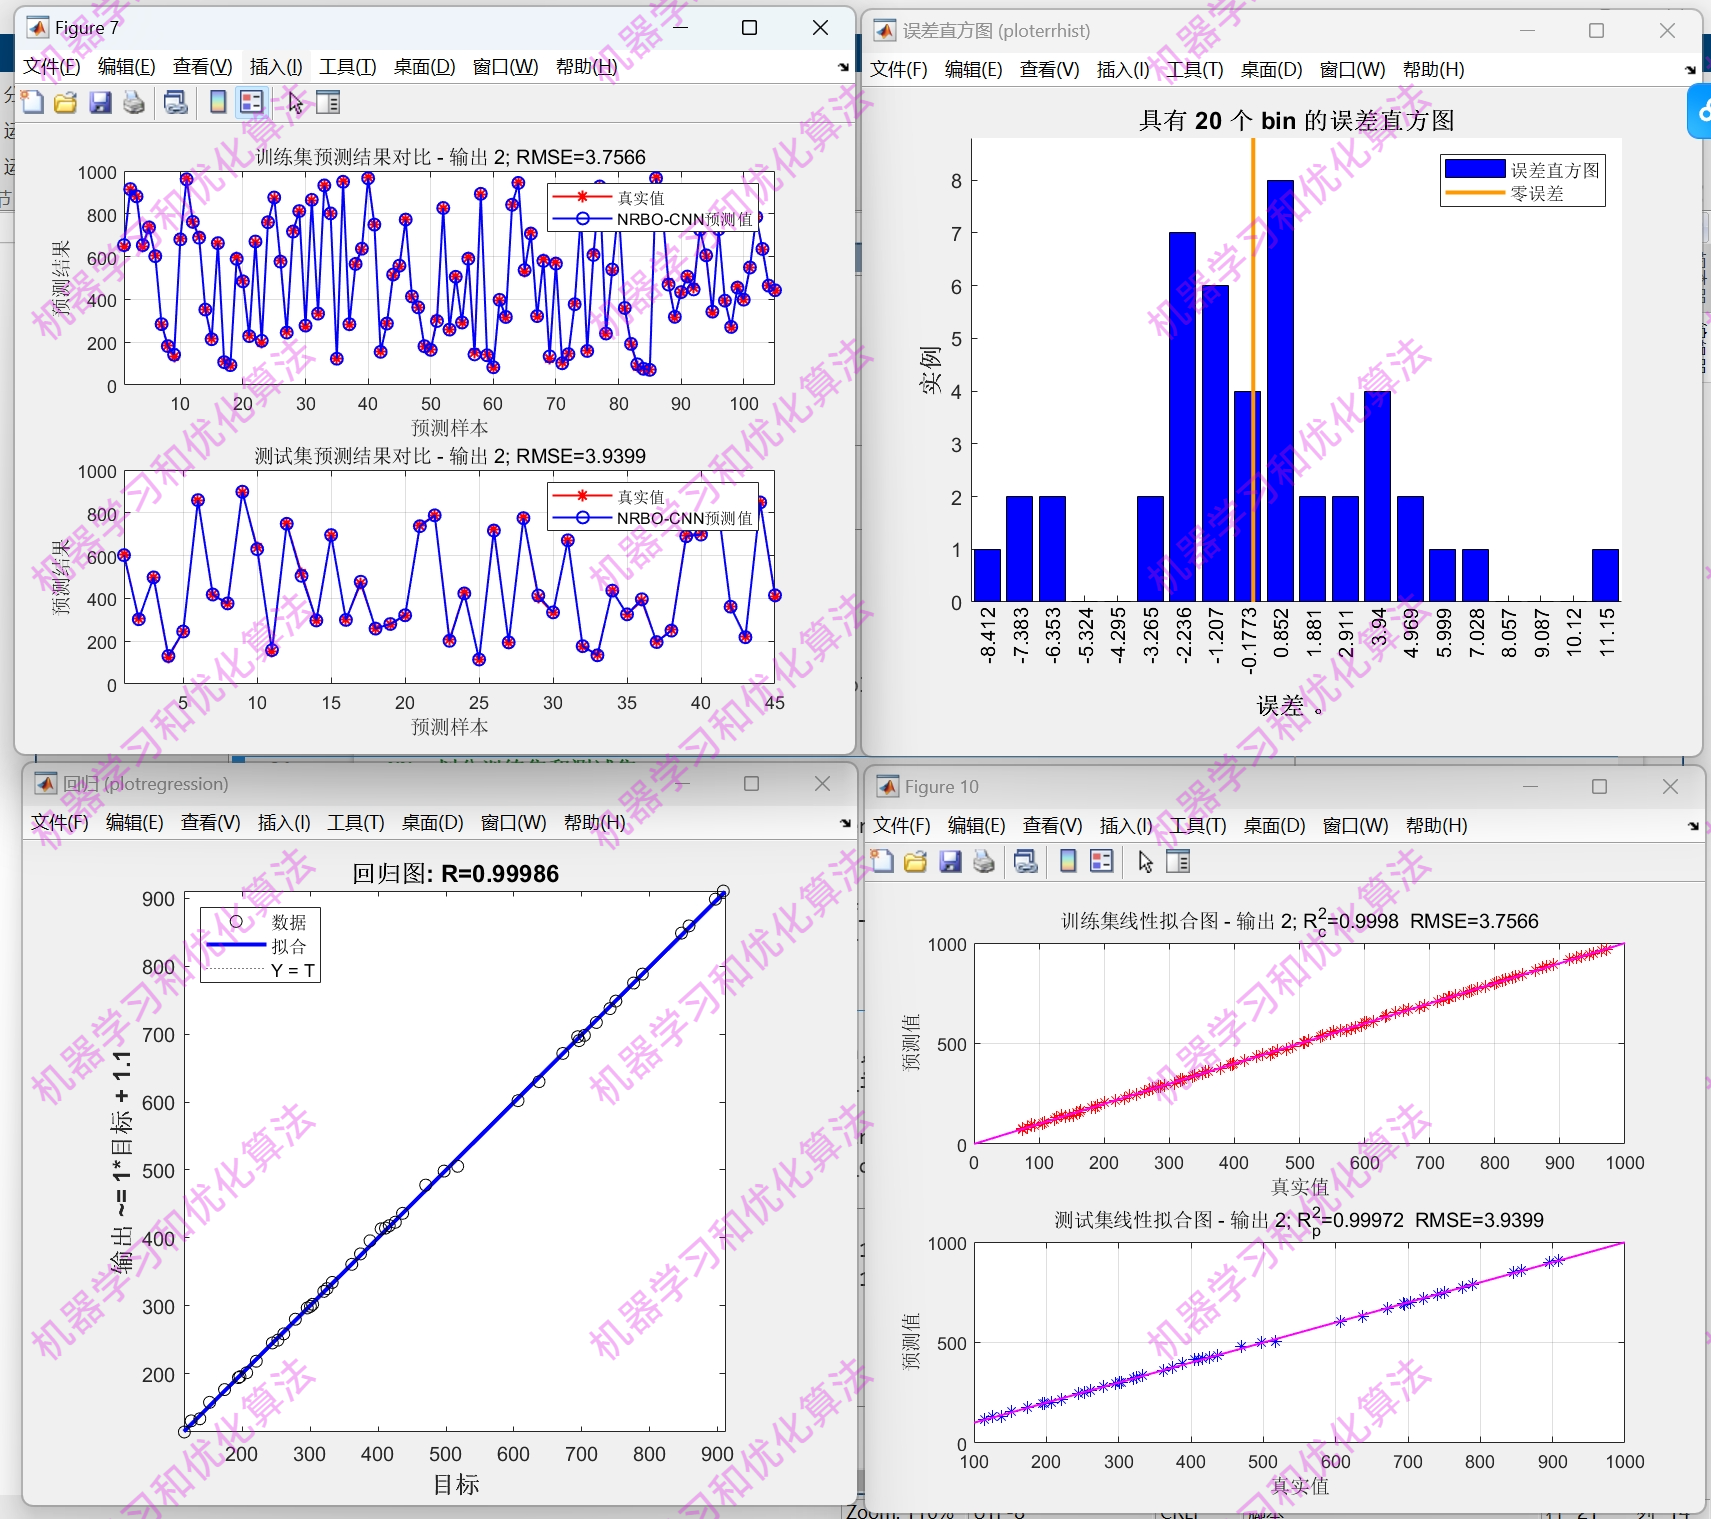1711x1519 pixels.
Task: Open 帮助(H) menu in Figure 10
Action: click(x=1437, y=826)
